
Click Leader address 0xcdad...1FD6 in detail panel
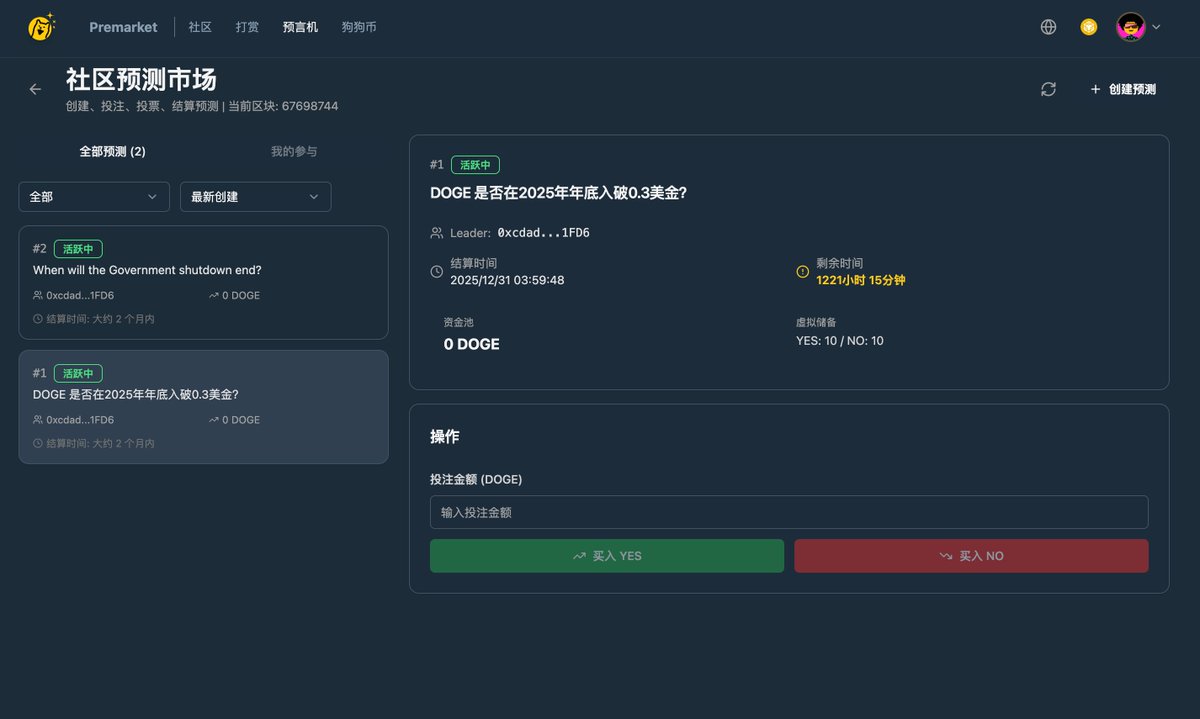(543, 233)
